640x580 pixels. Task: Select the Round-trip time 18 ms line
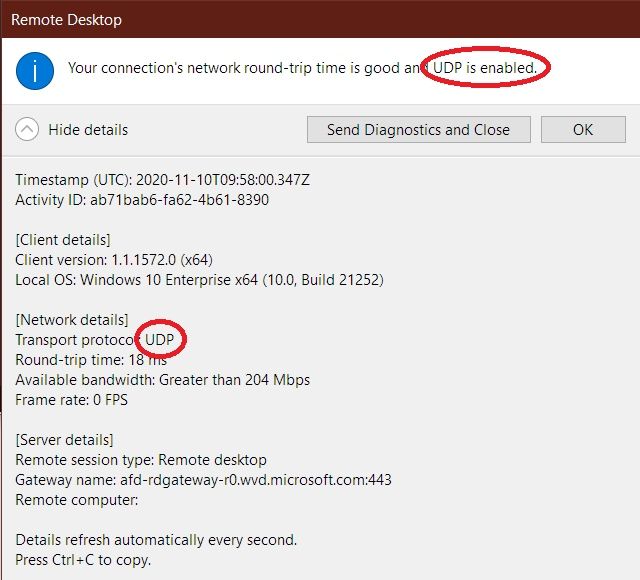pos(91,360)
